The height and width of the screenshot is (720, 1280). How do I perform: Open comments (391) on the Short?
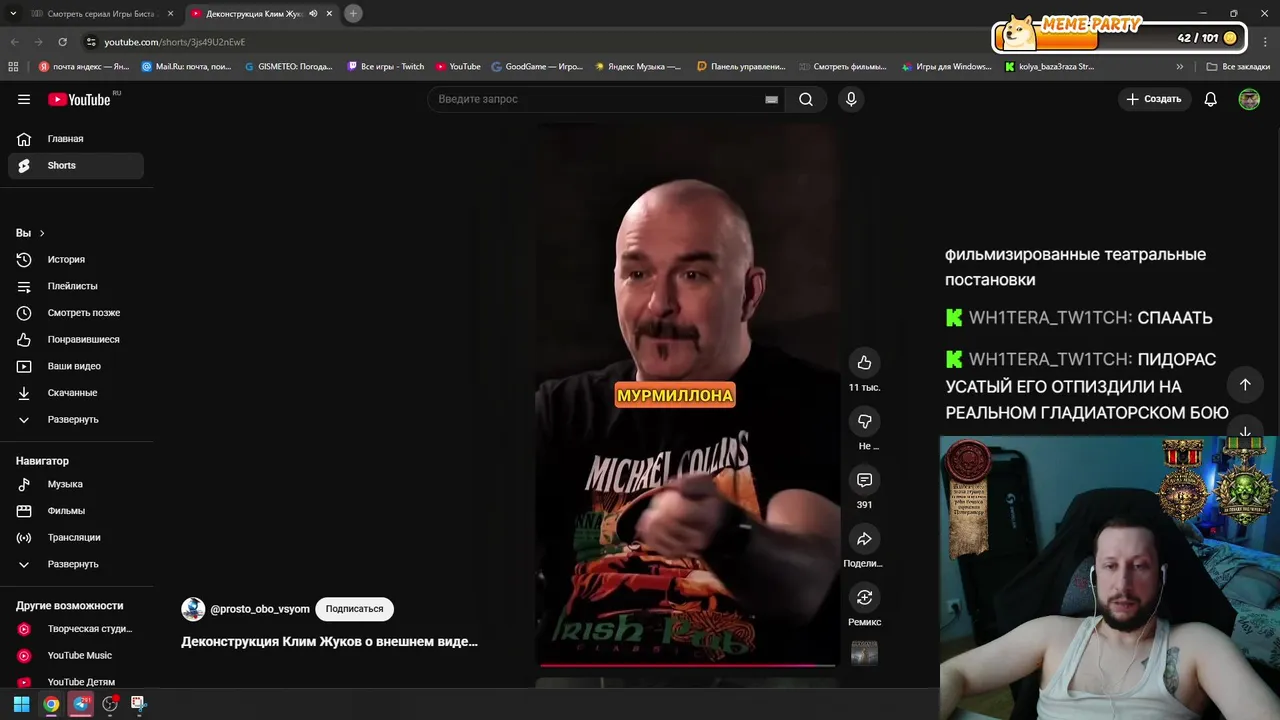point(864,480)
